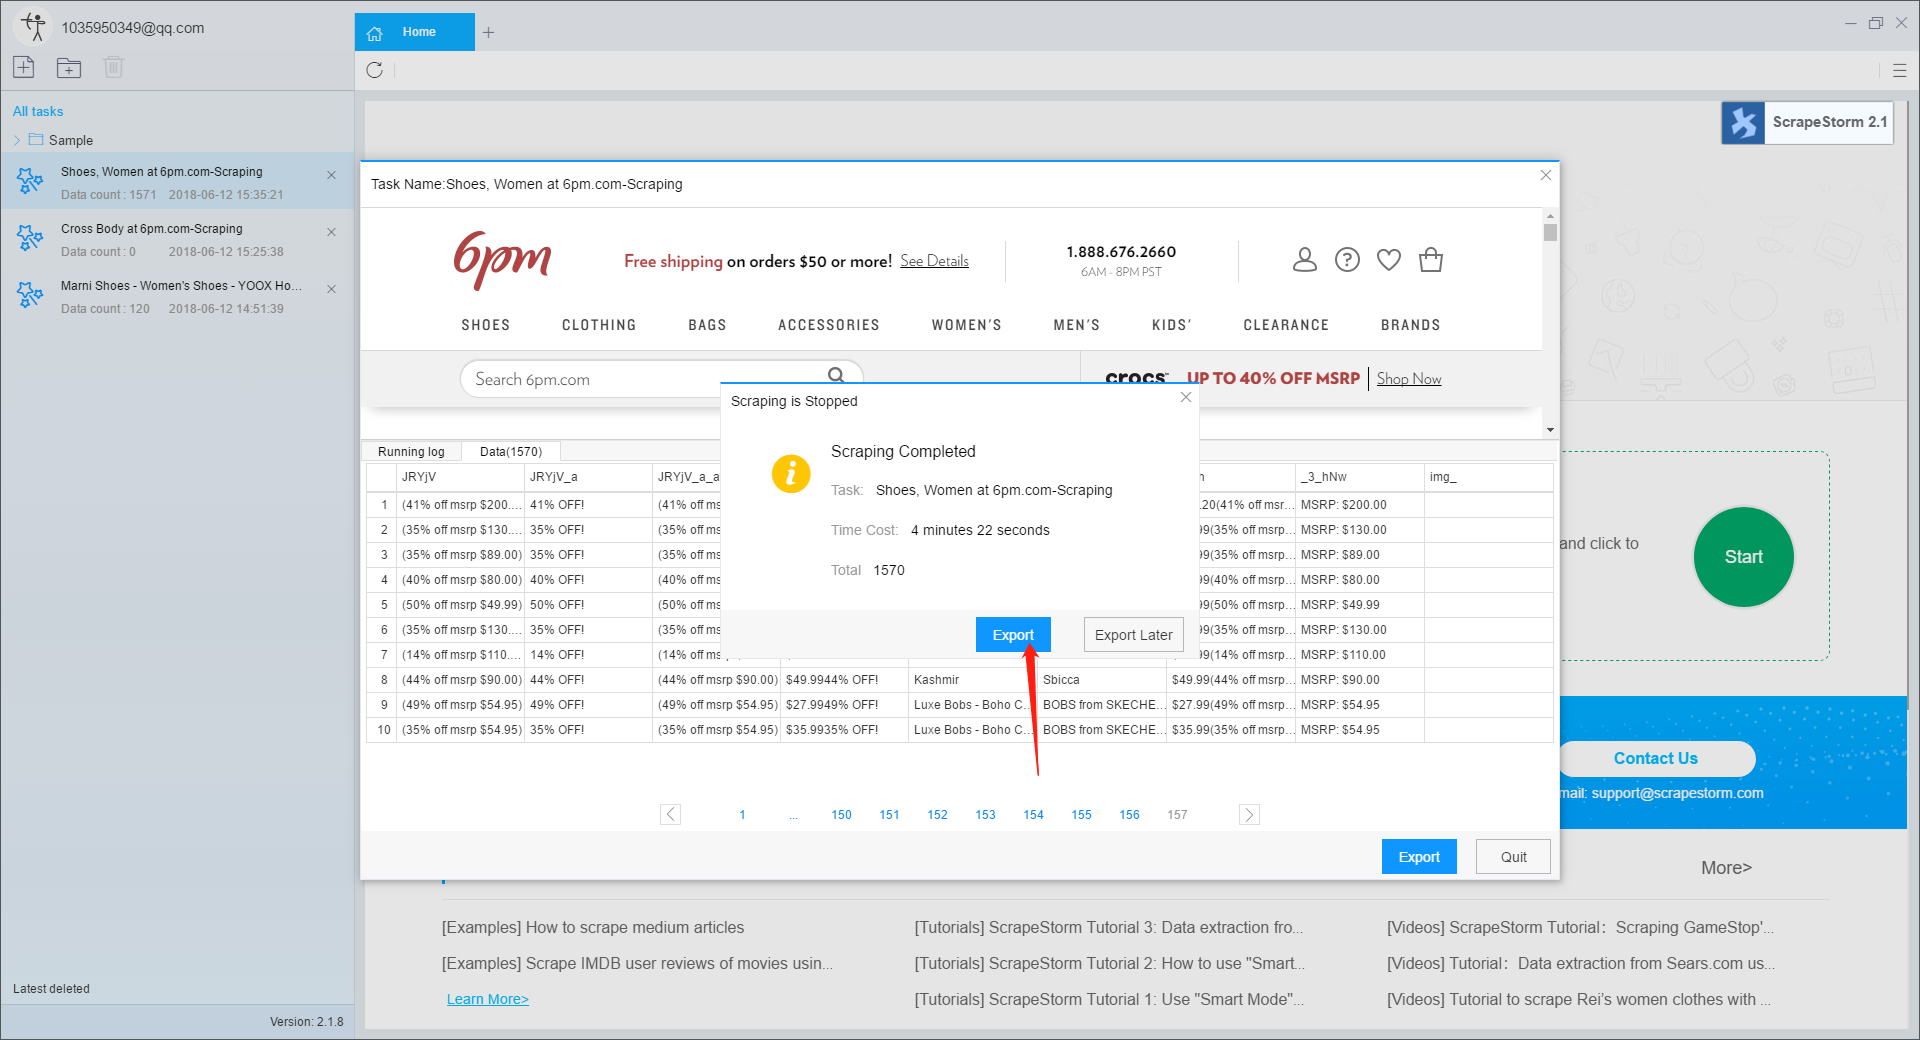Open the CLOTHING menu on 6pm
1920x1040 pixels.
pyautogui.click(x=599, y=325)
